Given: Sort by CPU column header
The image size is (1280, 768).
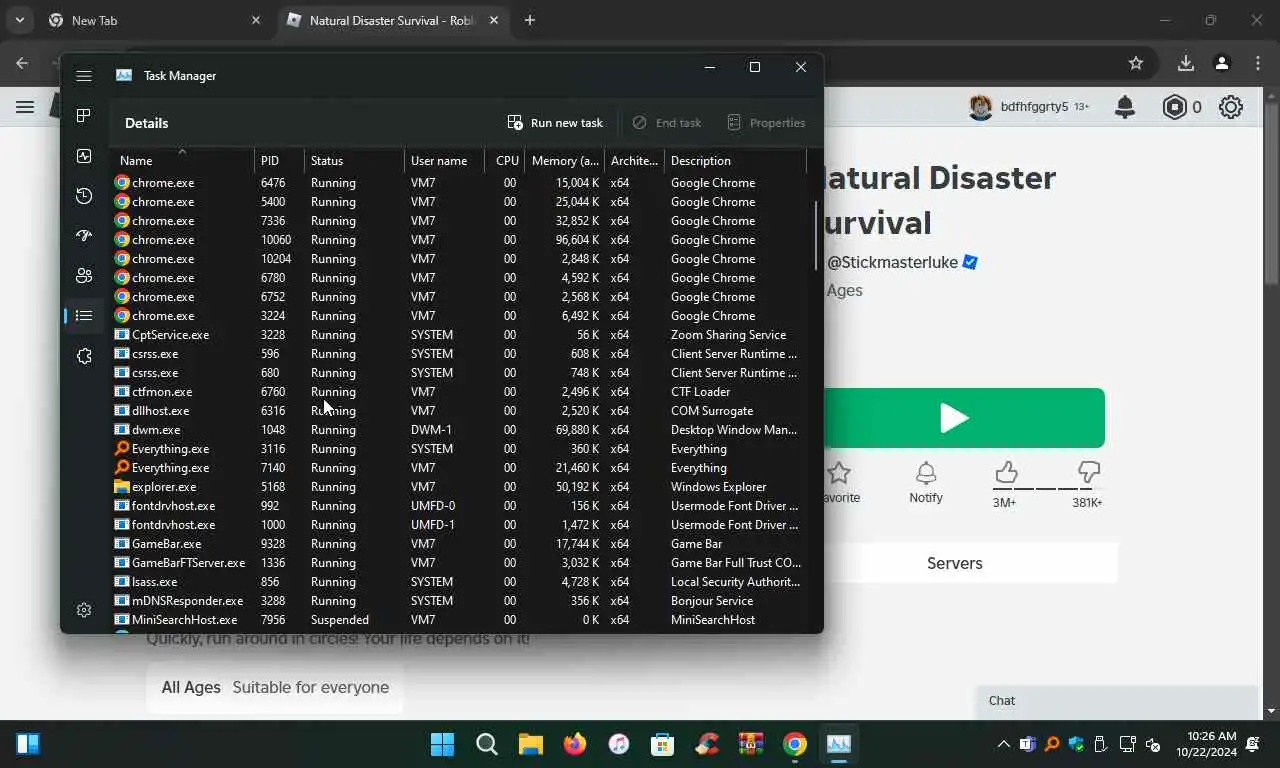Looking at the screenshot, I should 505,160.
